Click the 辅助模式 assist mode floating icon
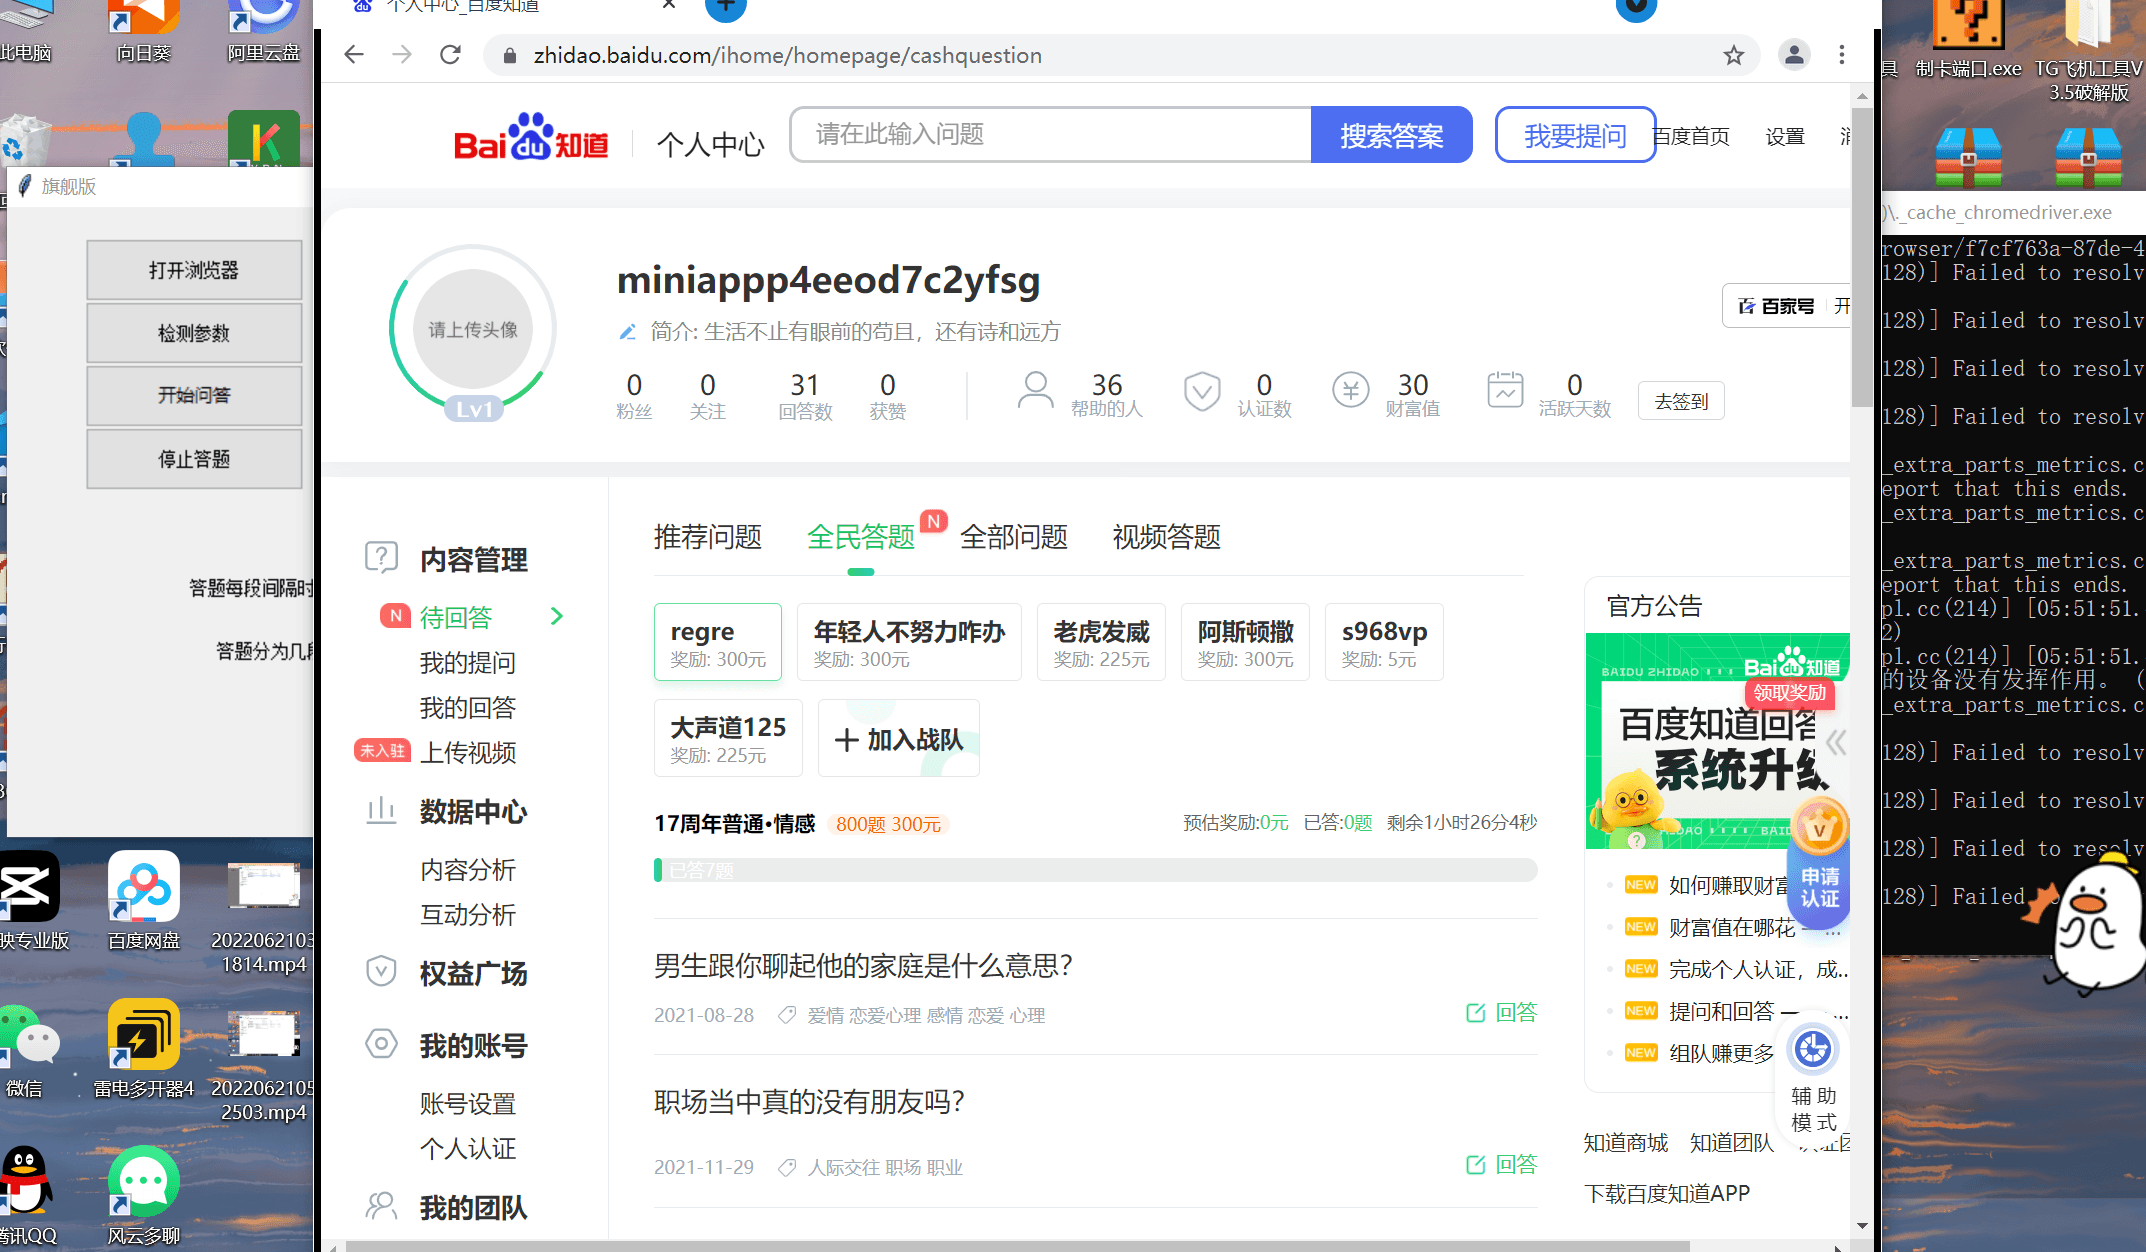 pyautogui.click(x=1813, y=1049)
